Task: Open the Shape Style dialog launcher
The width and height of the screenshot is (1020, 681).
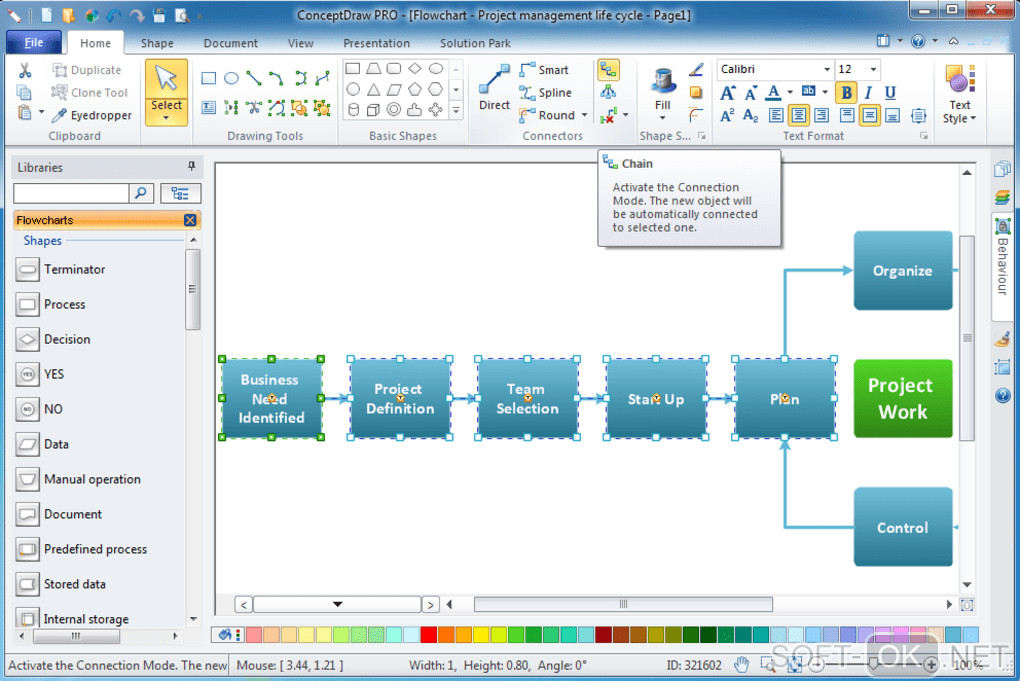Action: point(702,136)
